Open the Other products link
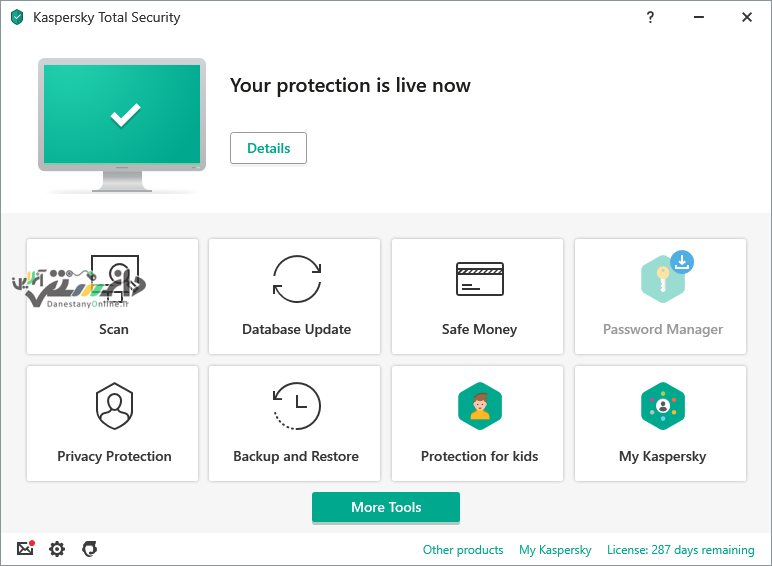This screenshot has width=772, height=566. (x=463, y=550)
